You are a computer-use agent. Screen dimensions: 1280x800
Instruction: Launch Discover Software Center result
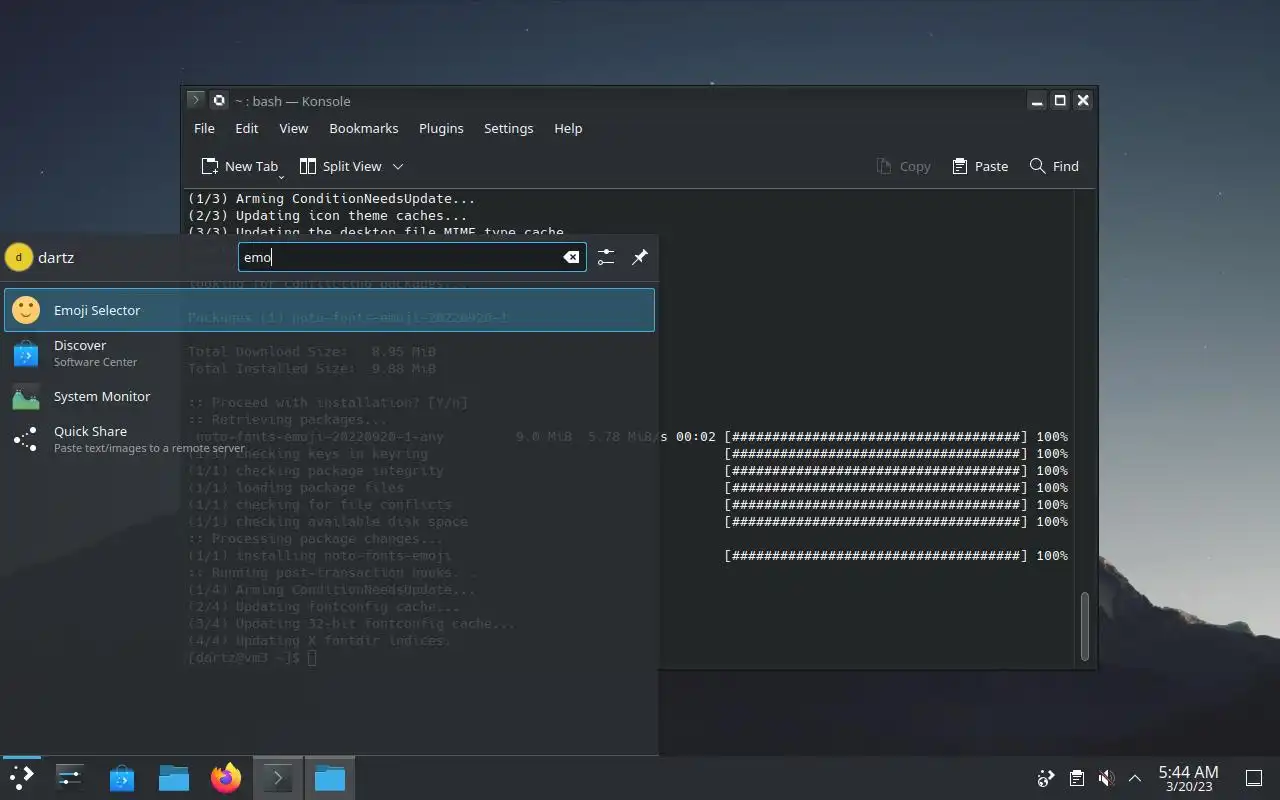[329, 353]
